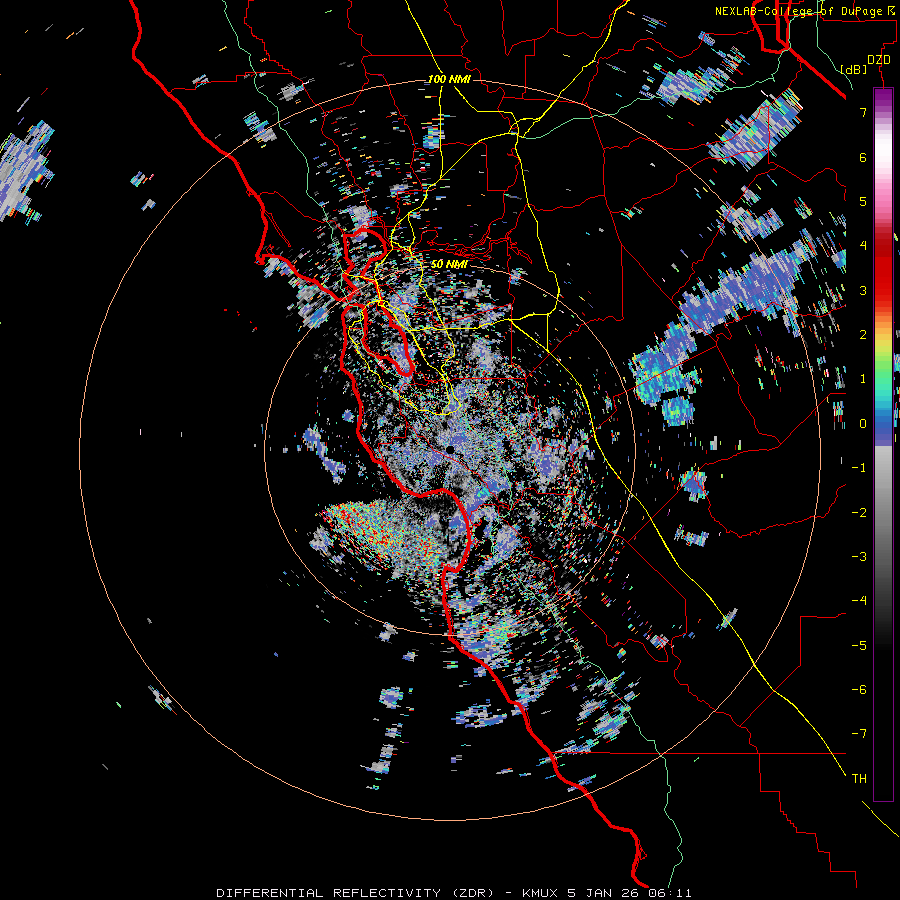Click the 1 value on color scale
The height and width of the screenshot is (900, 900).
click(863, 379)
